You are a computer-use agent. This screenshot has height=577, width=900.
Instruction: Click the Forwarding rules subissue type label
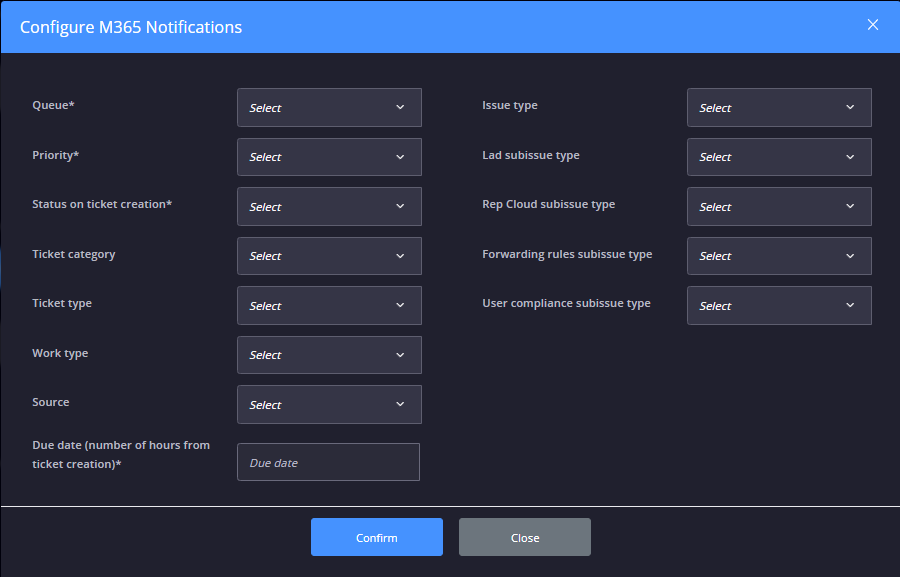pos(567,254)
